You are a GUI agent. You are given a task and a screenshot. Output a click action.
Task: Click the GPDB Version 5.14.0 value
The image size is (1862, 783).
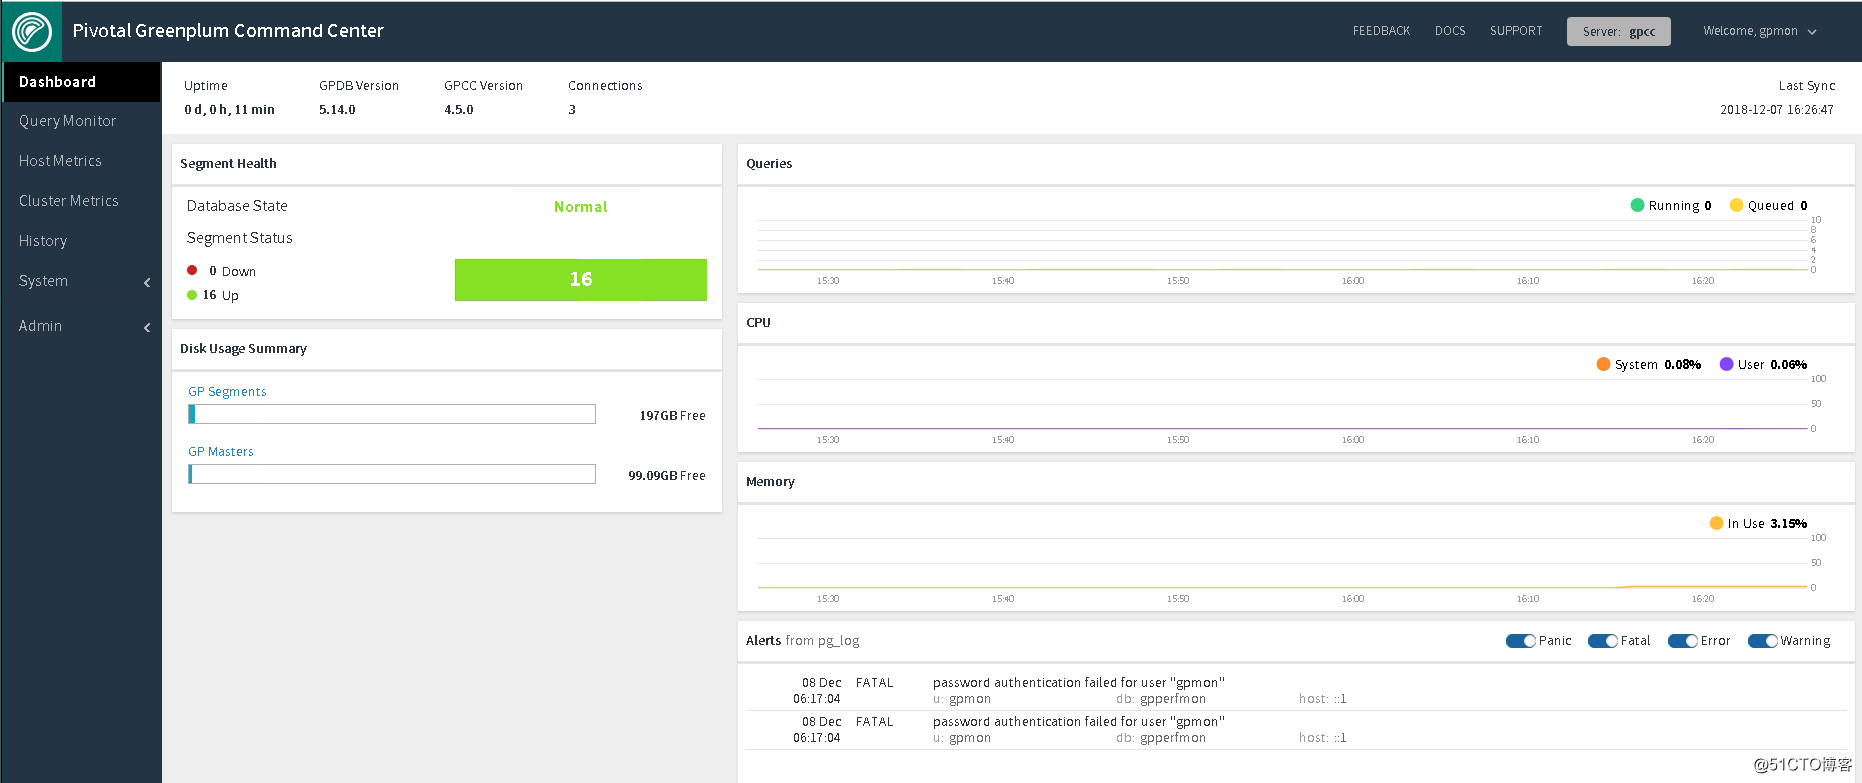point(337,110)
